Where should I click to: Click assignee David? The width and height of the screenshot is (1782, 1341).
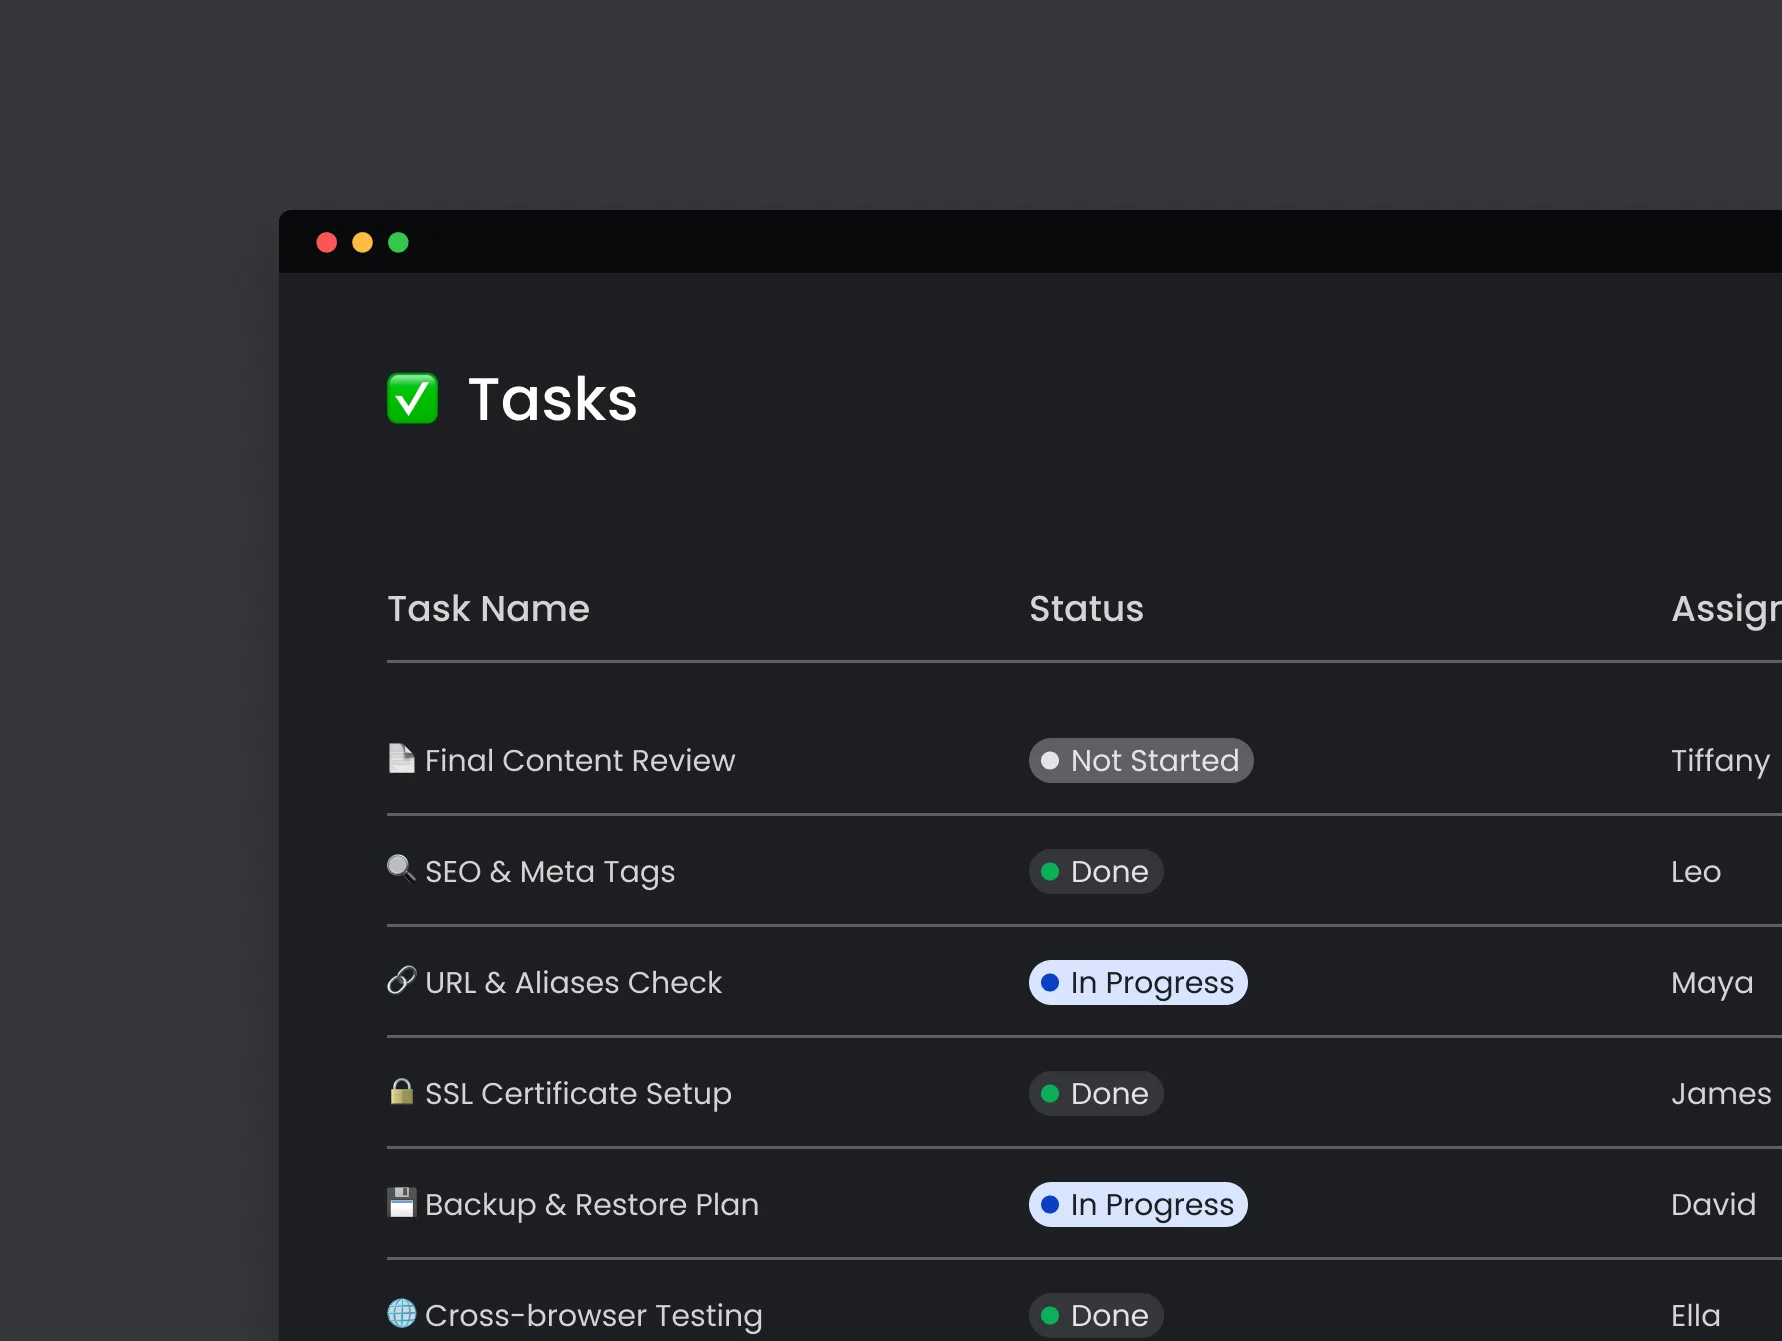coord(1713,1205)
